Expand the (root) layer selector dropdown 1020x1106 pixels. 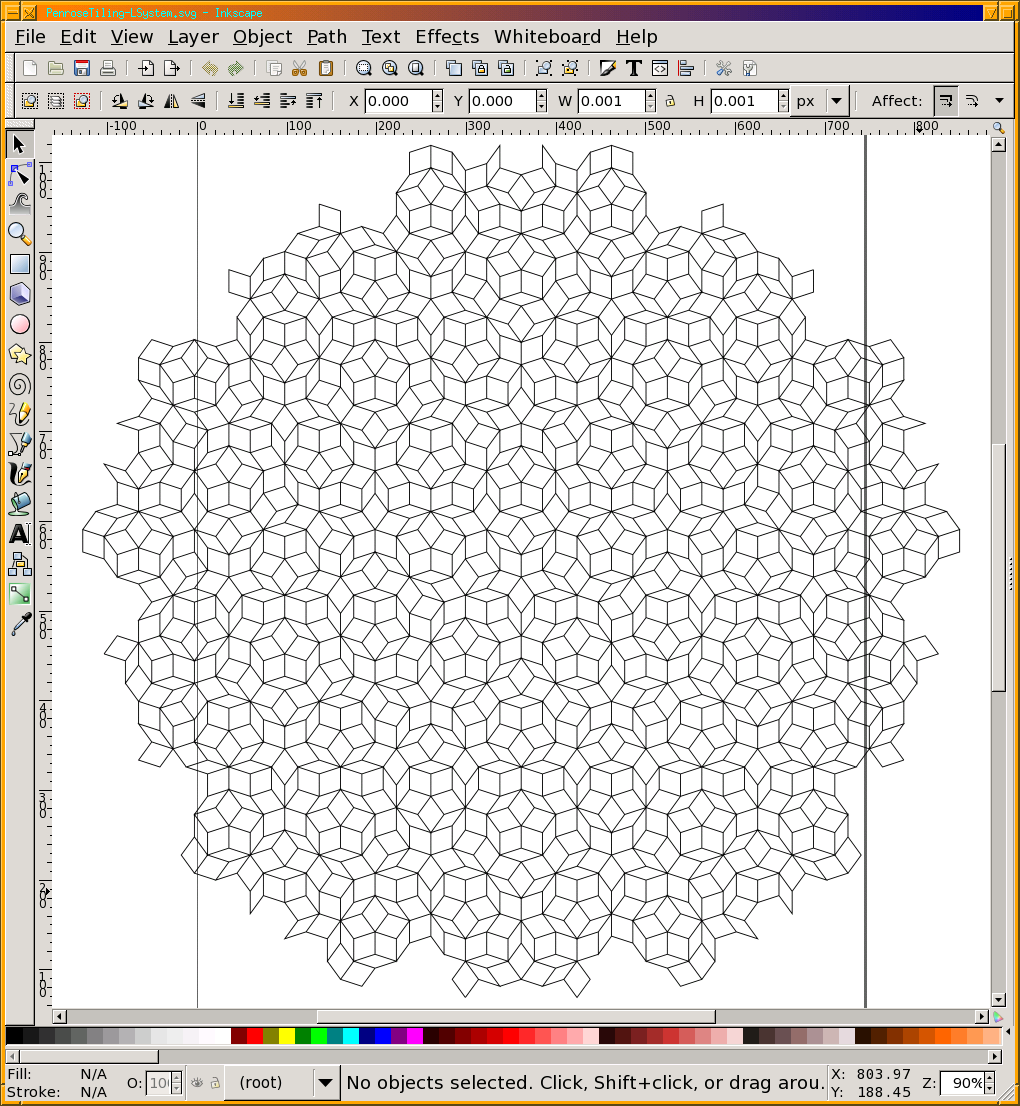pyautogui.click(x=326, y=1082)
